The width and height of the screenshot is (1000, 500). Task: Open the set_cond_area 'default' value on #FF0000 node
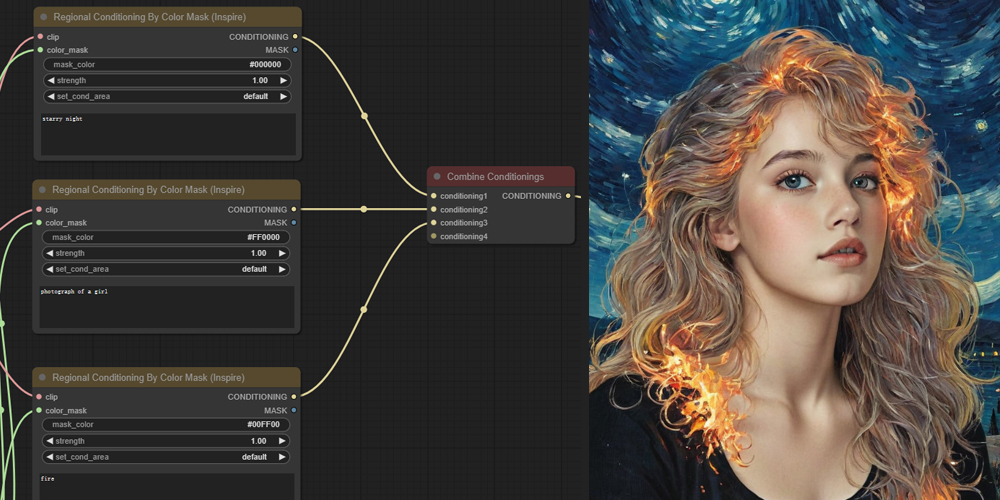[254, 269]
